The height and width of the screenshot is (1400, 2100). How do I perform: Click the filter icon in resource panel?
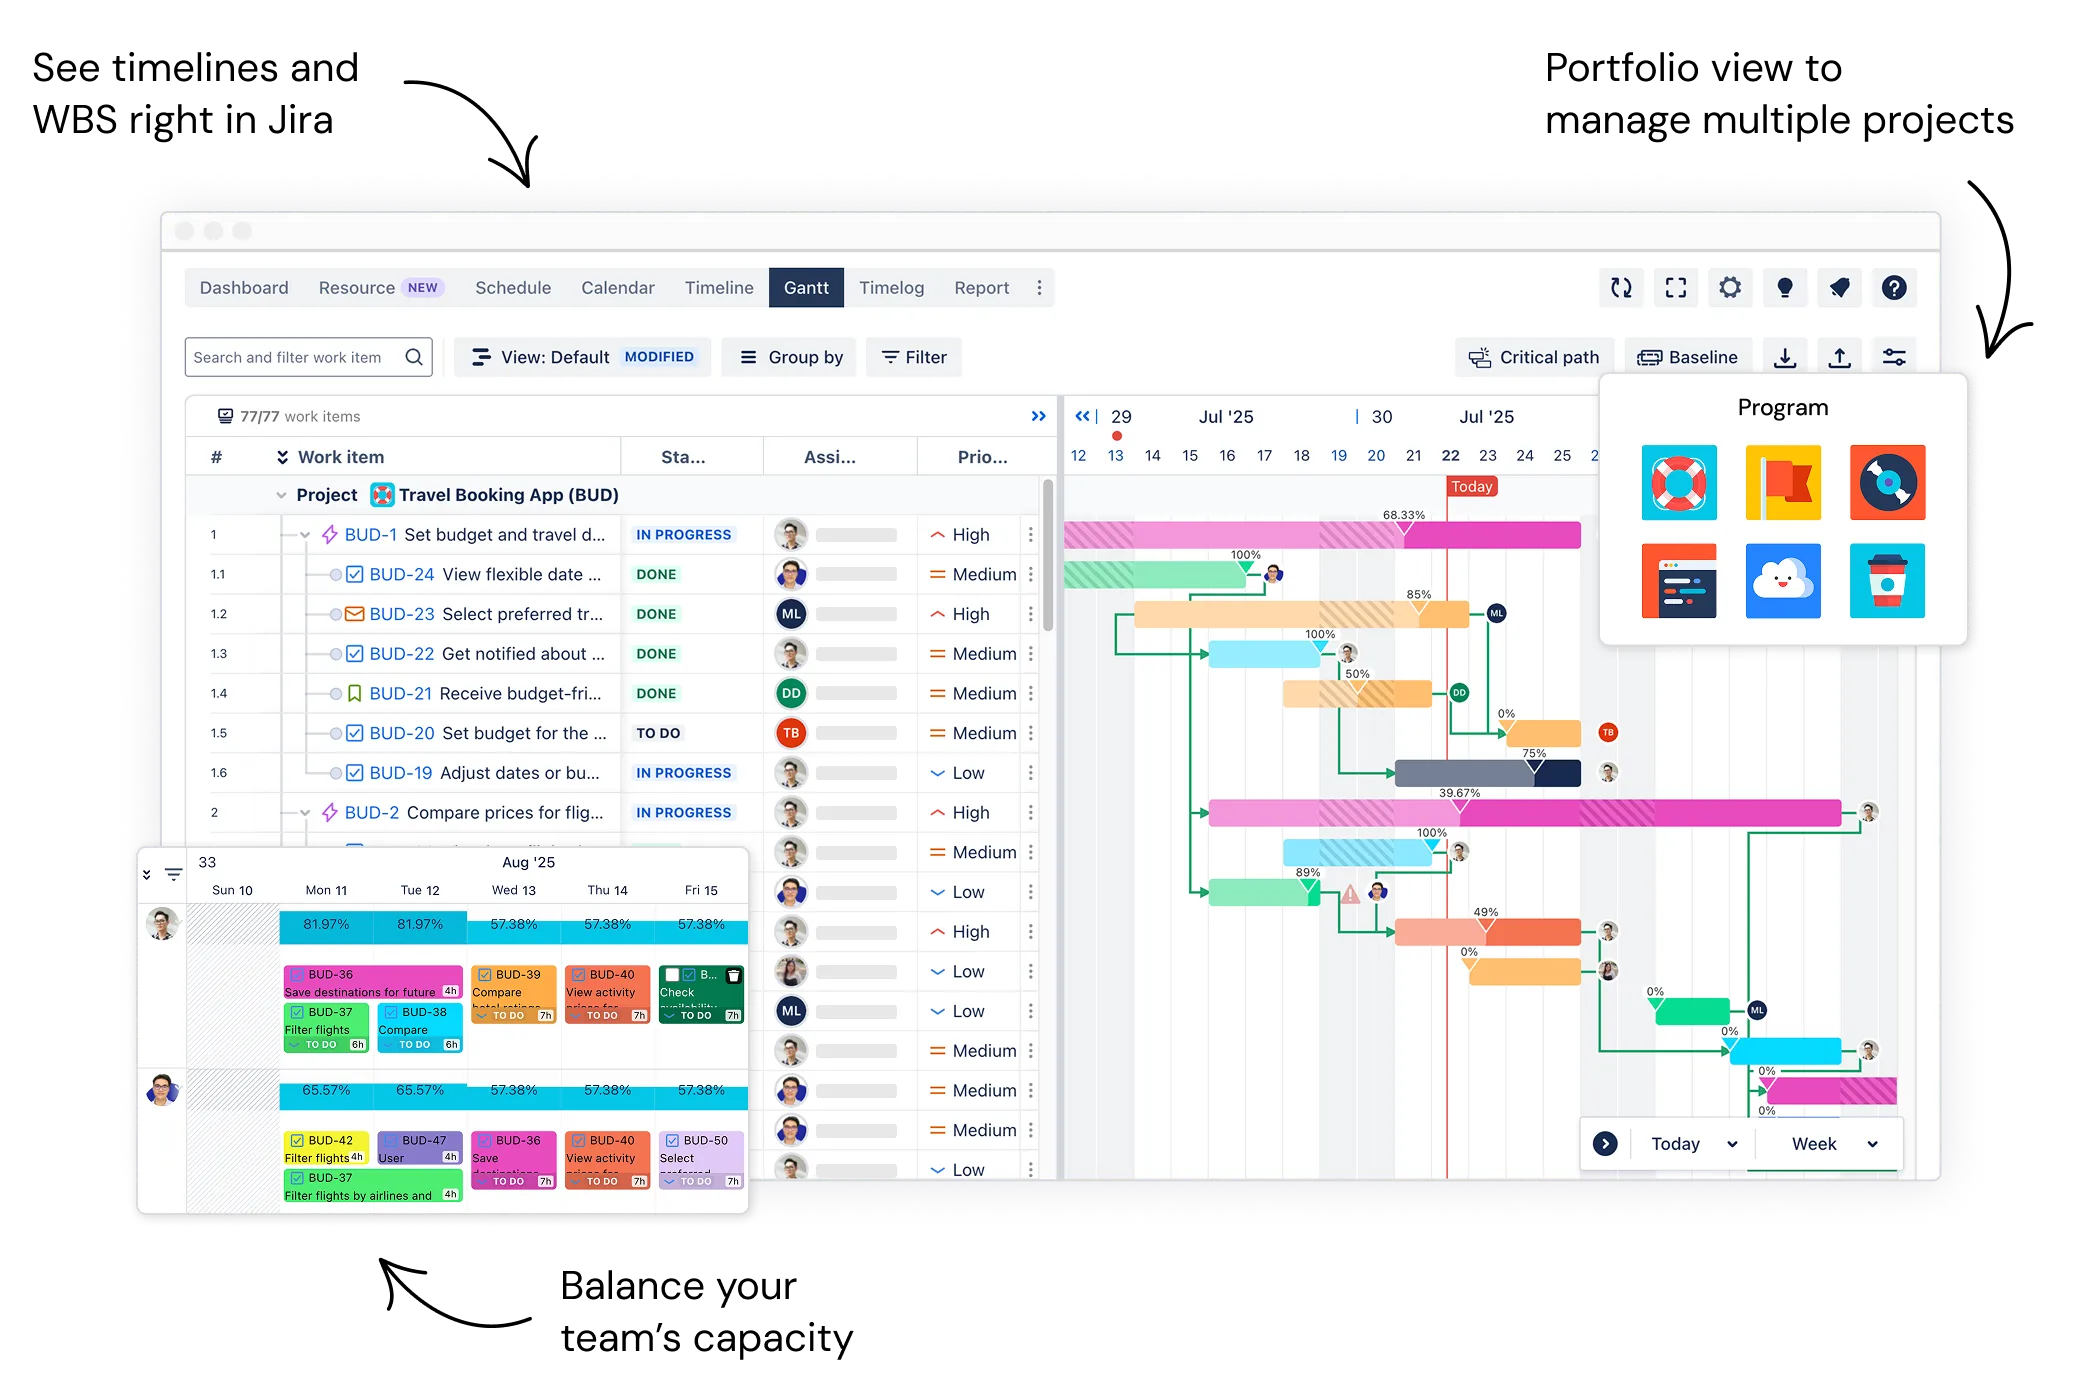173,875
